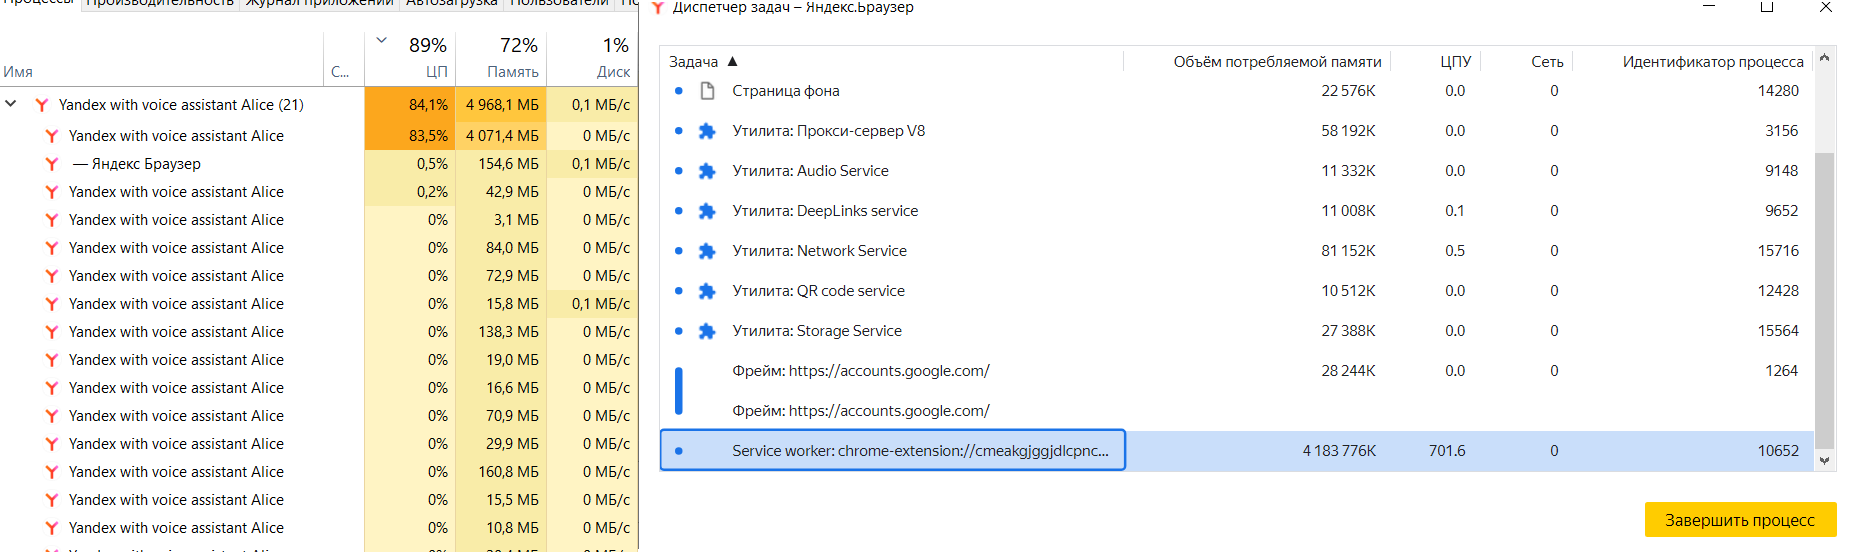Viewport: 1856px width, 552px height.
Task: Click puzzle icon of DeepLinks service row
Action: (707, 211)
